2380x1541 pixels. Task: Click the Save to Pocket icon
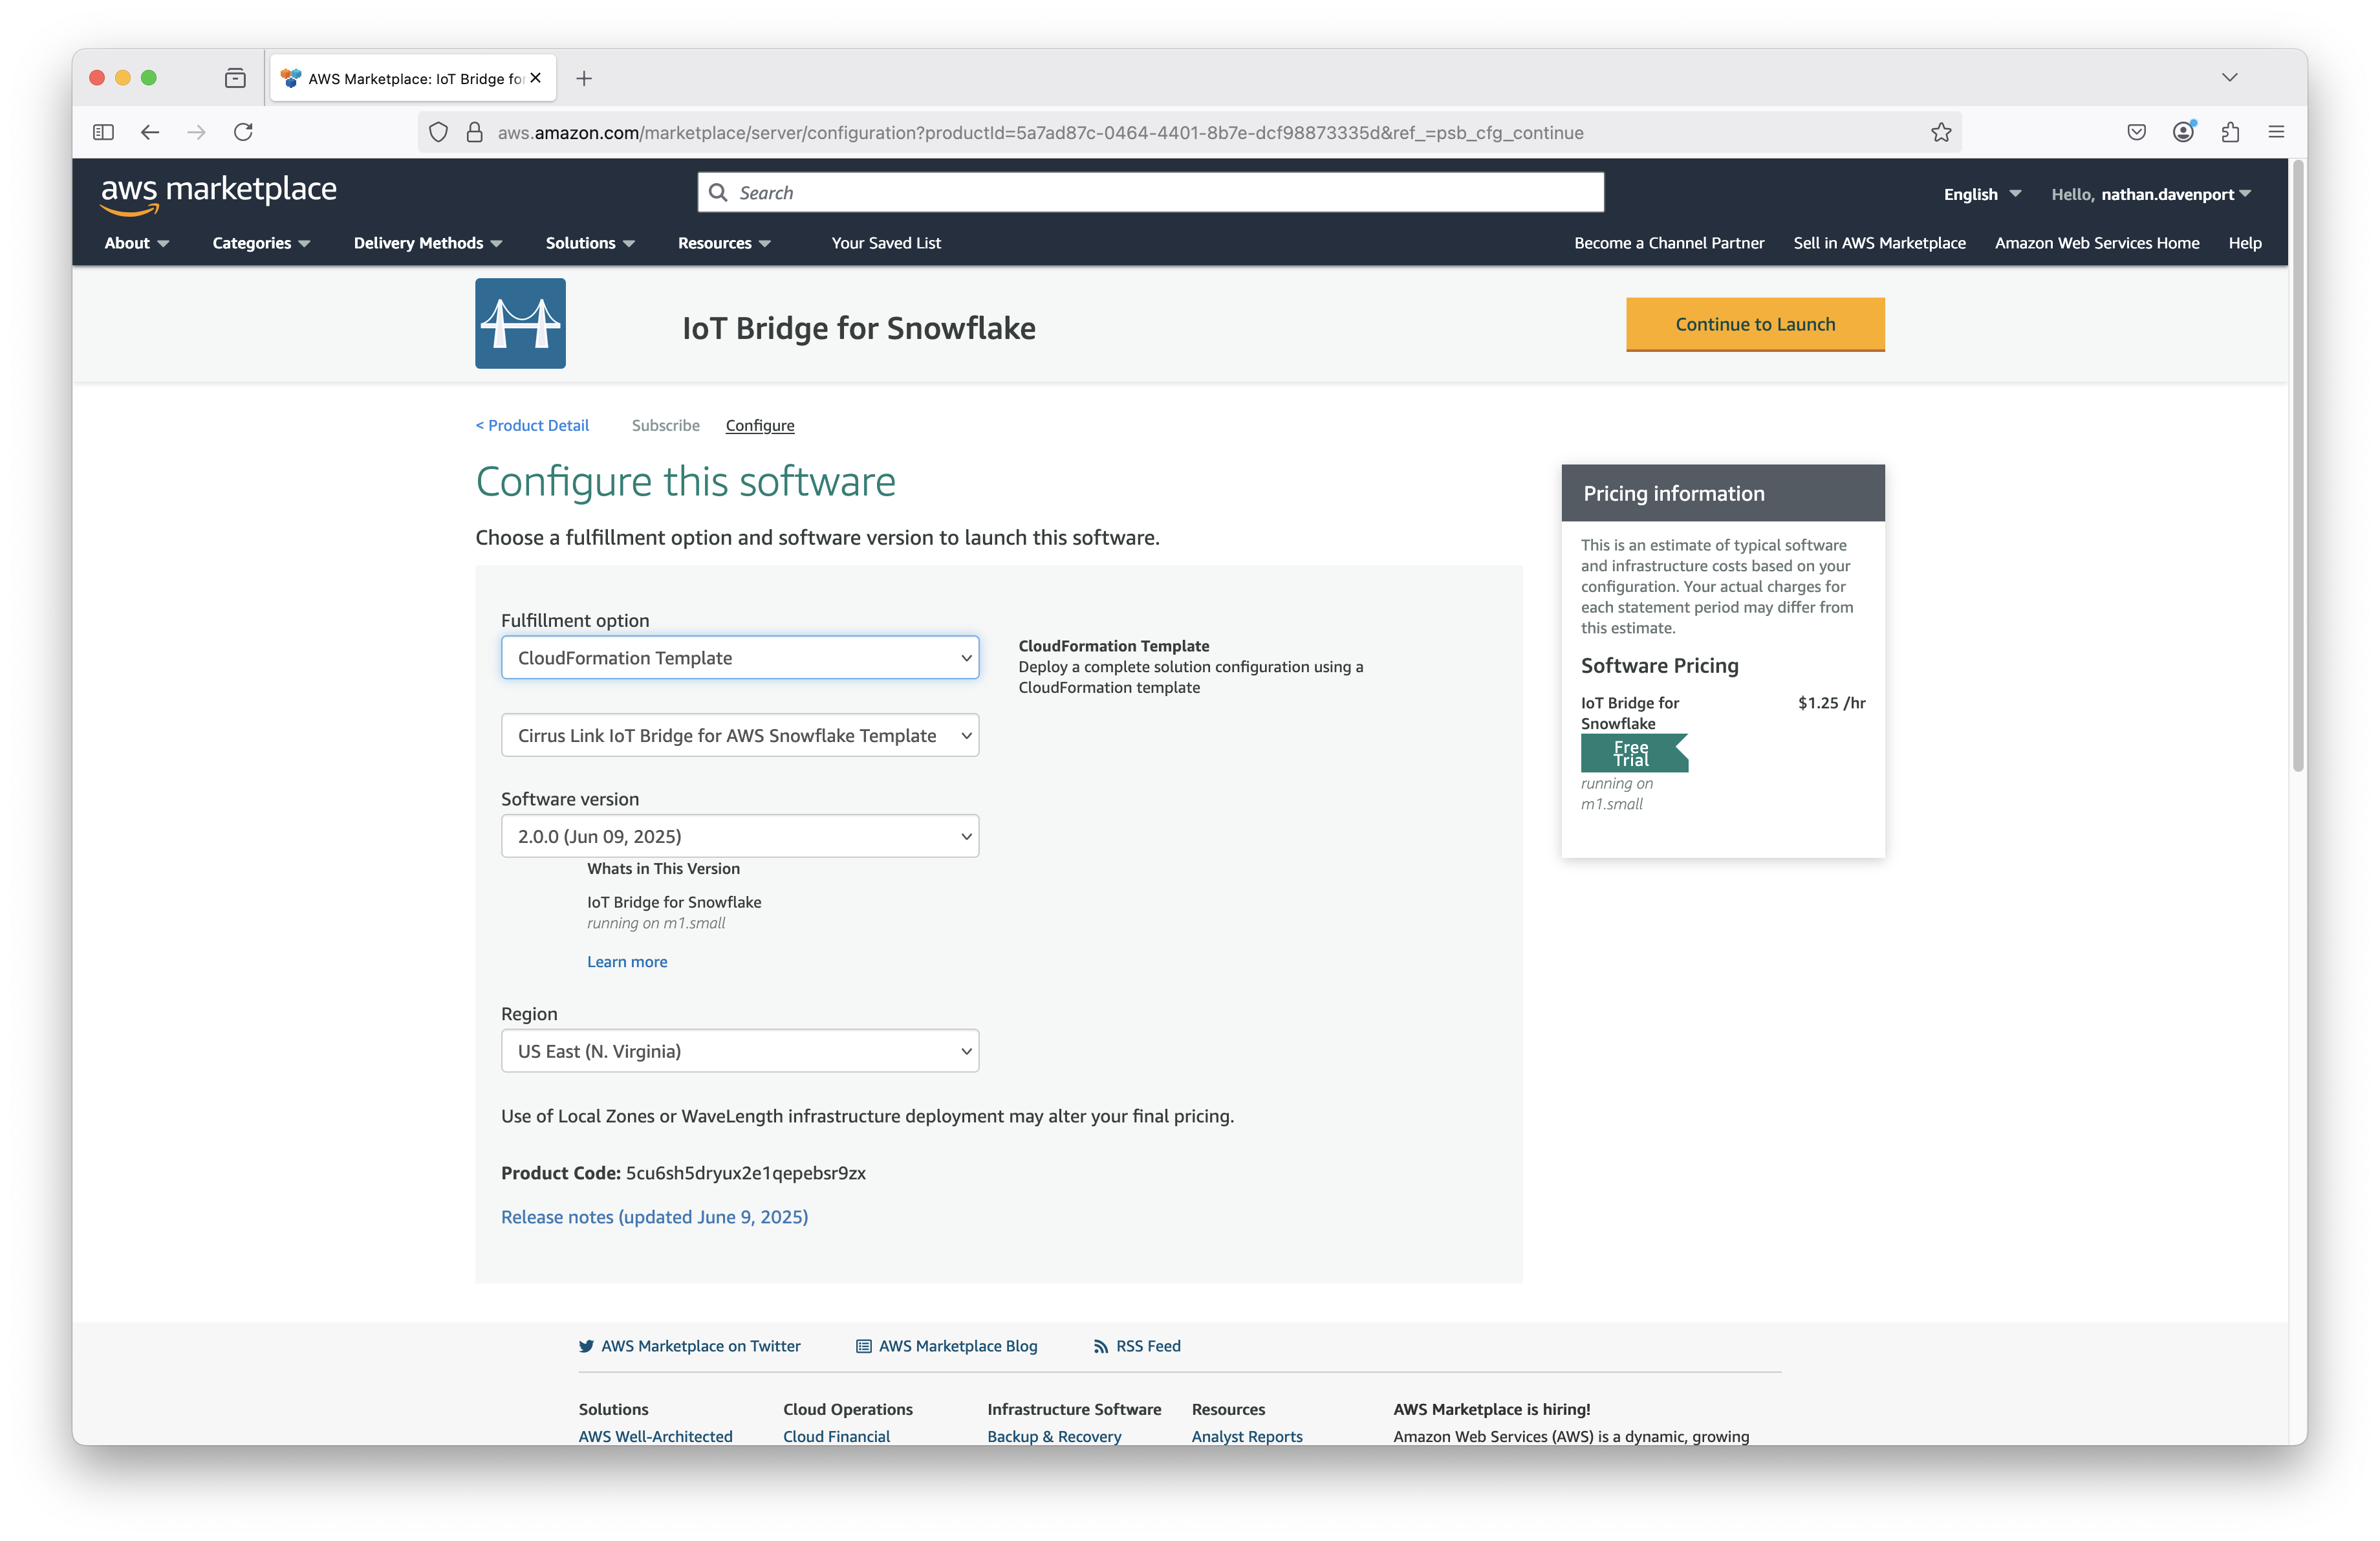tap(2136, 132)
